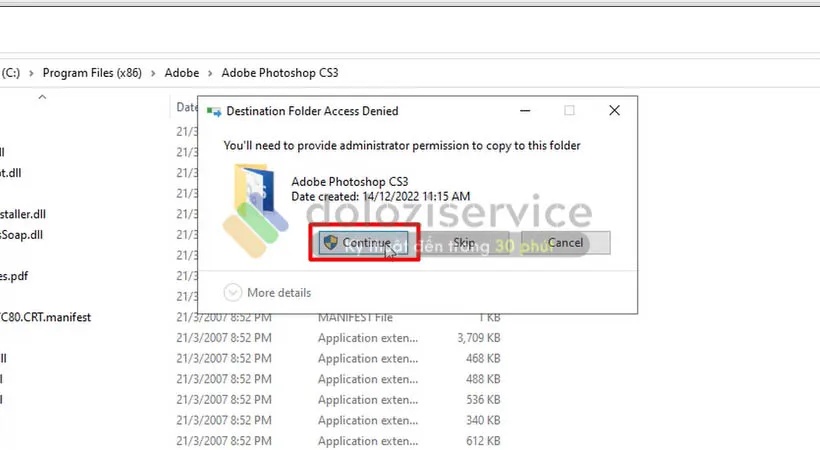Click the date cell in the 468 KB row
The width and height of the screenshot is (820, 450).
tap(224, 358)
